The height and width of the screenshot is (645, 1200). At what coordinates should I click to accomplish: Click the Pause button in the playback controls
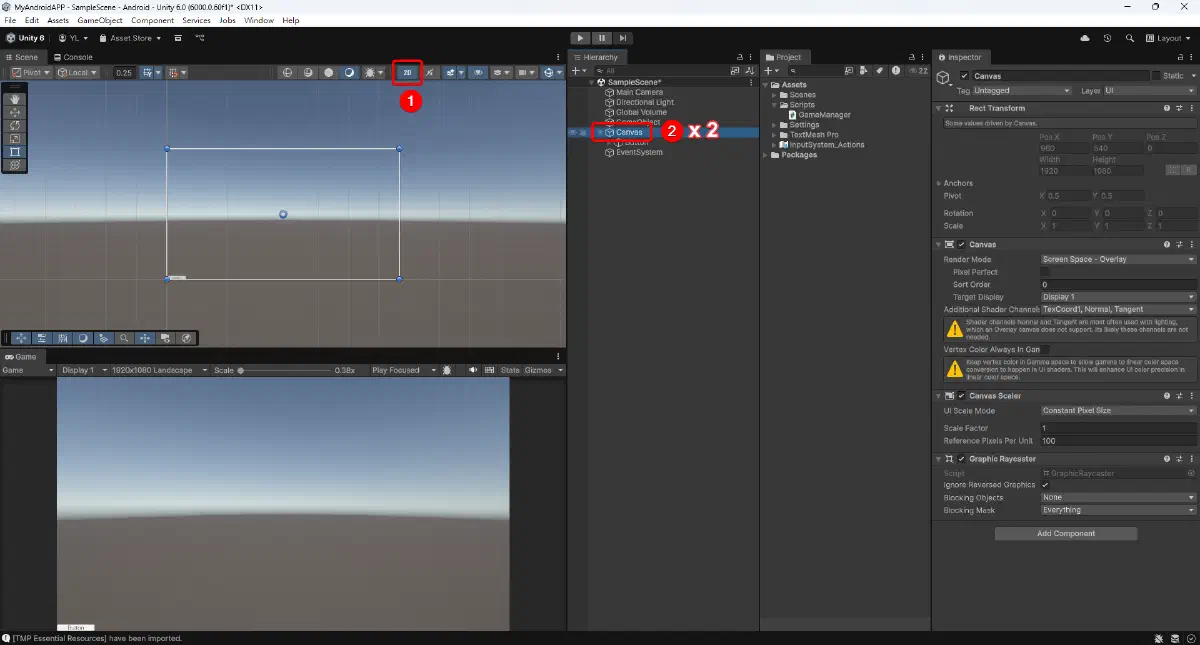(601, 37)
